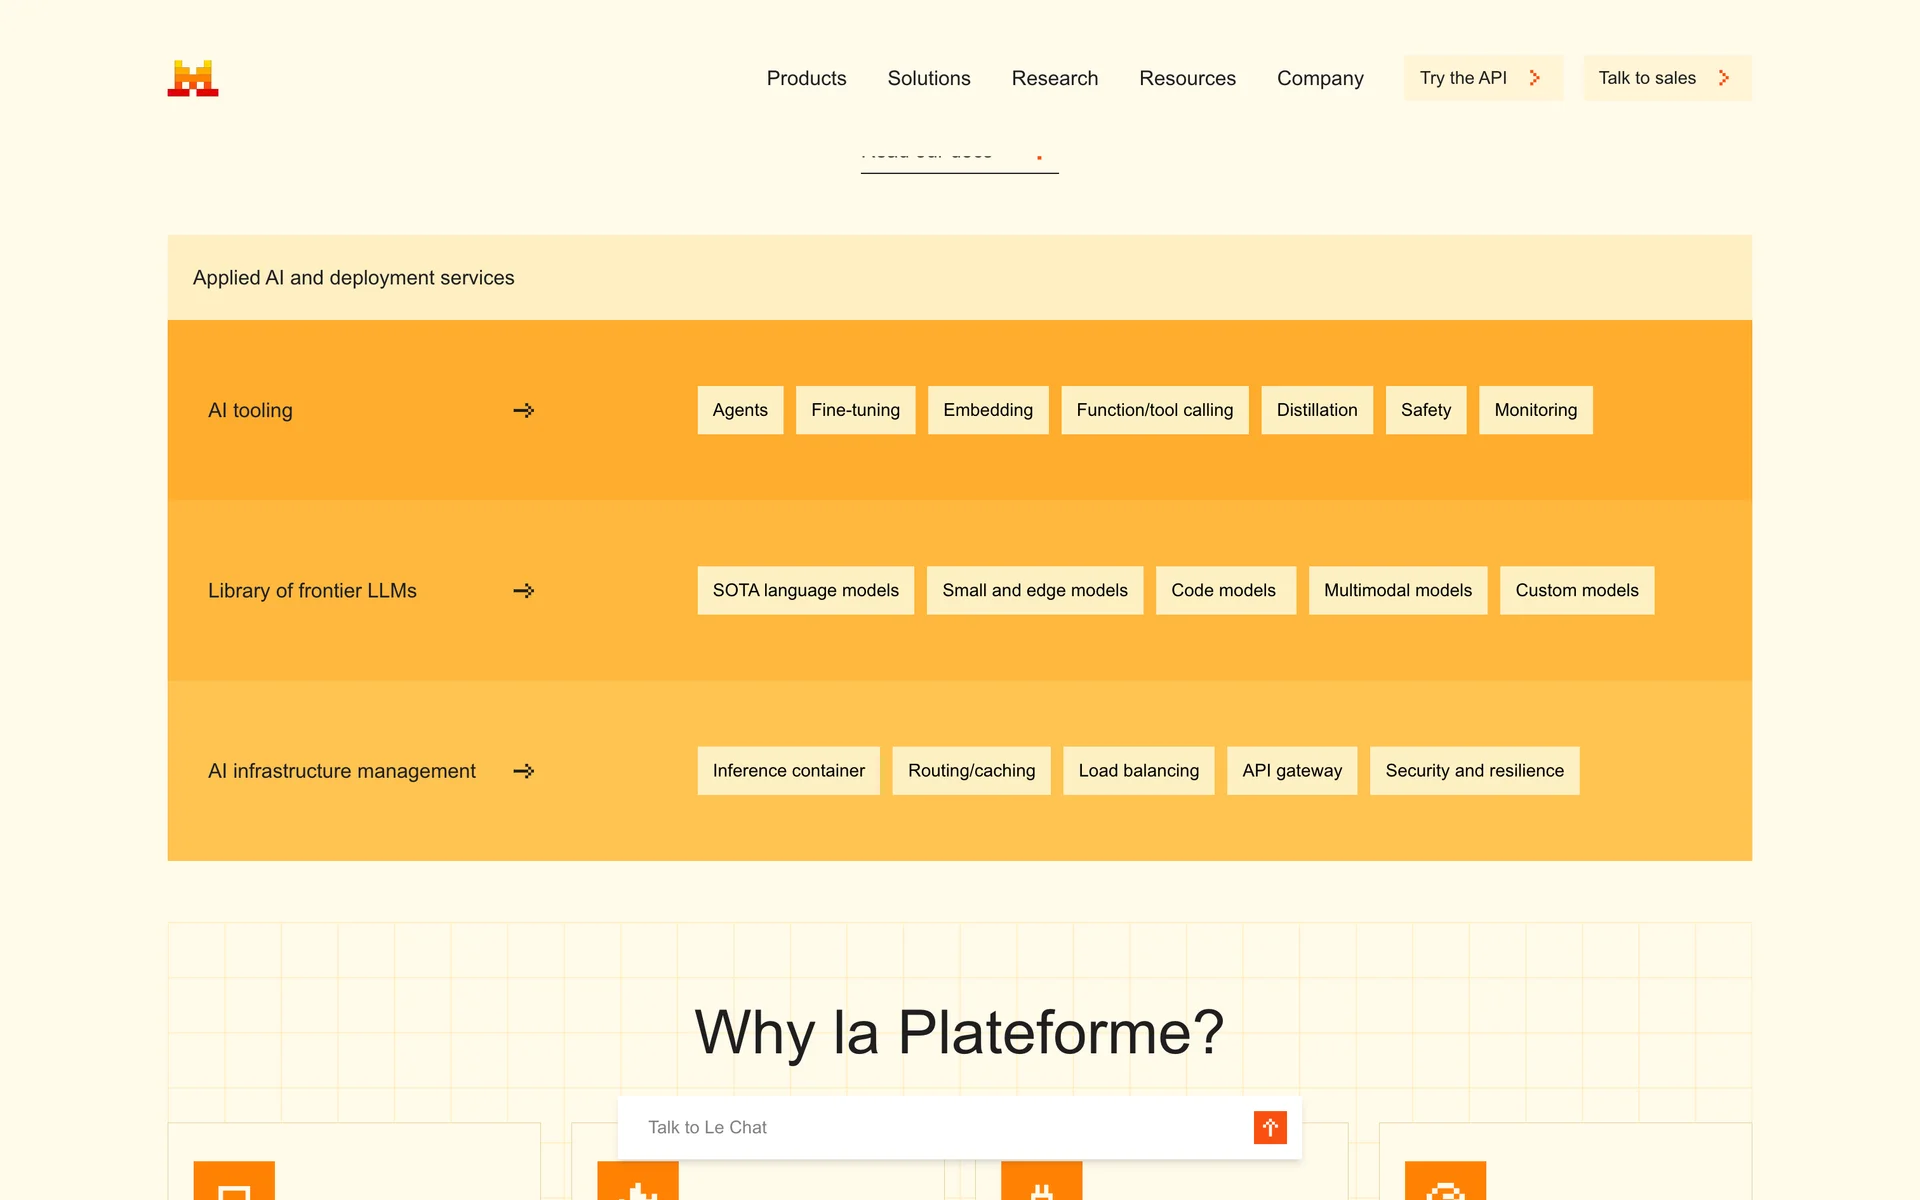Select the Function/tool calling tag

coord(1154,410)
